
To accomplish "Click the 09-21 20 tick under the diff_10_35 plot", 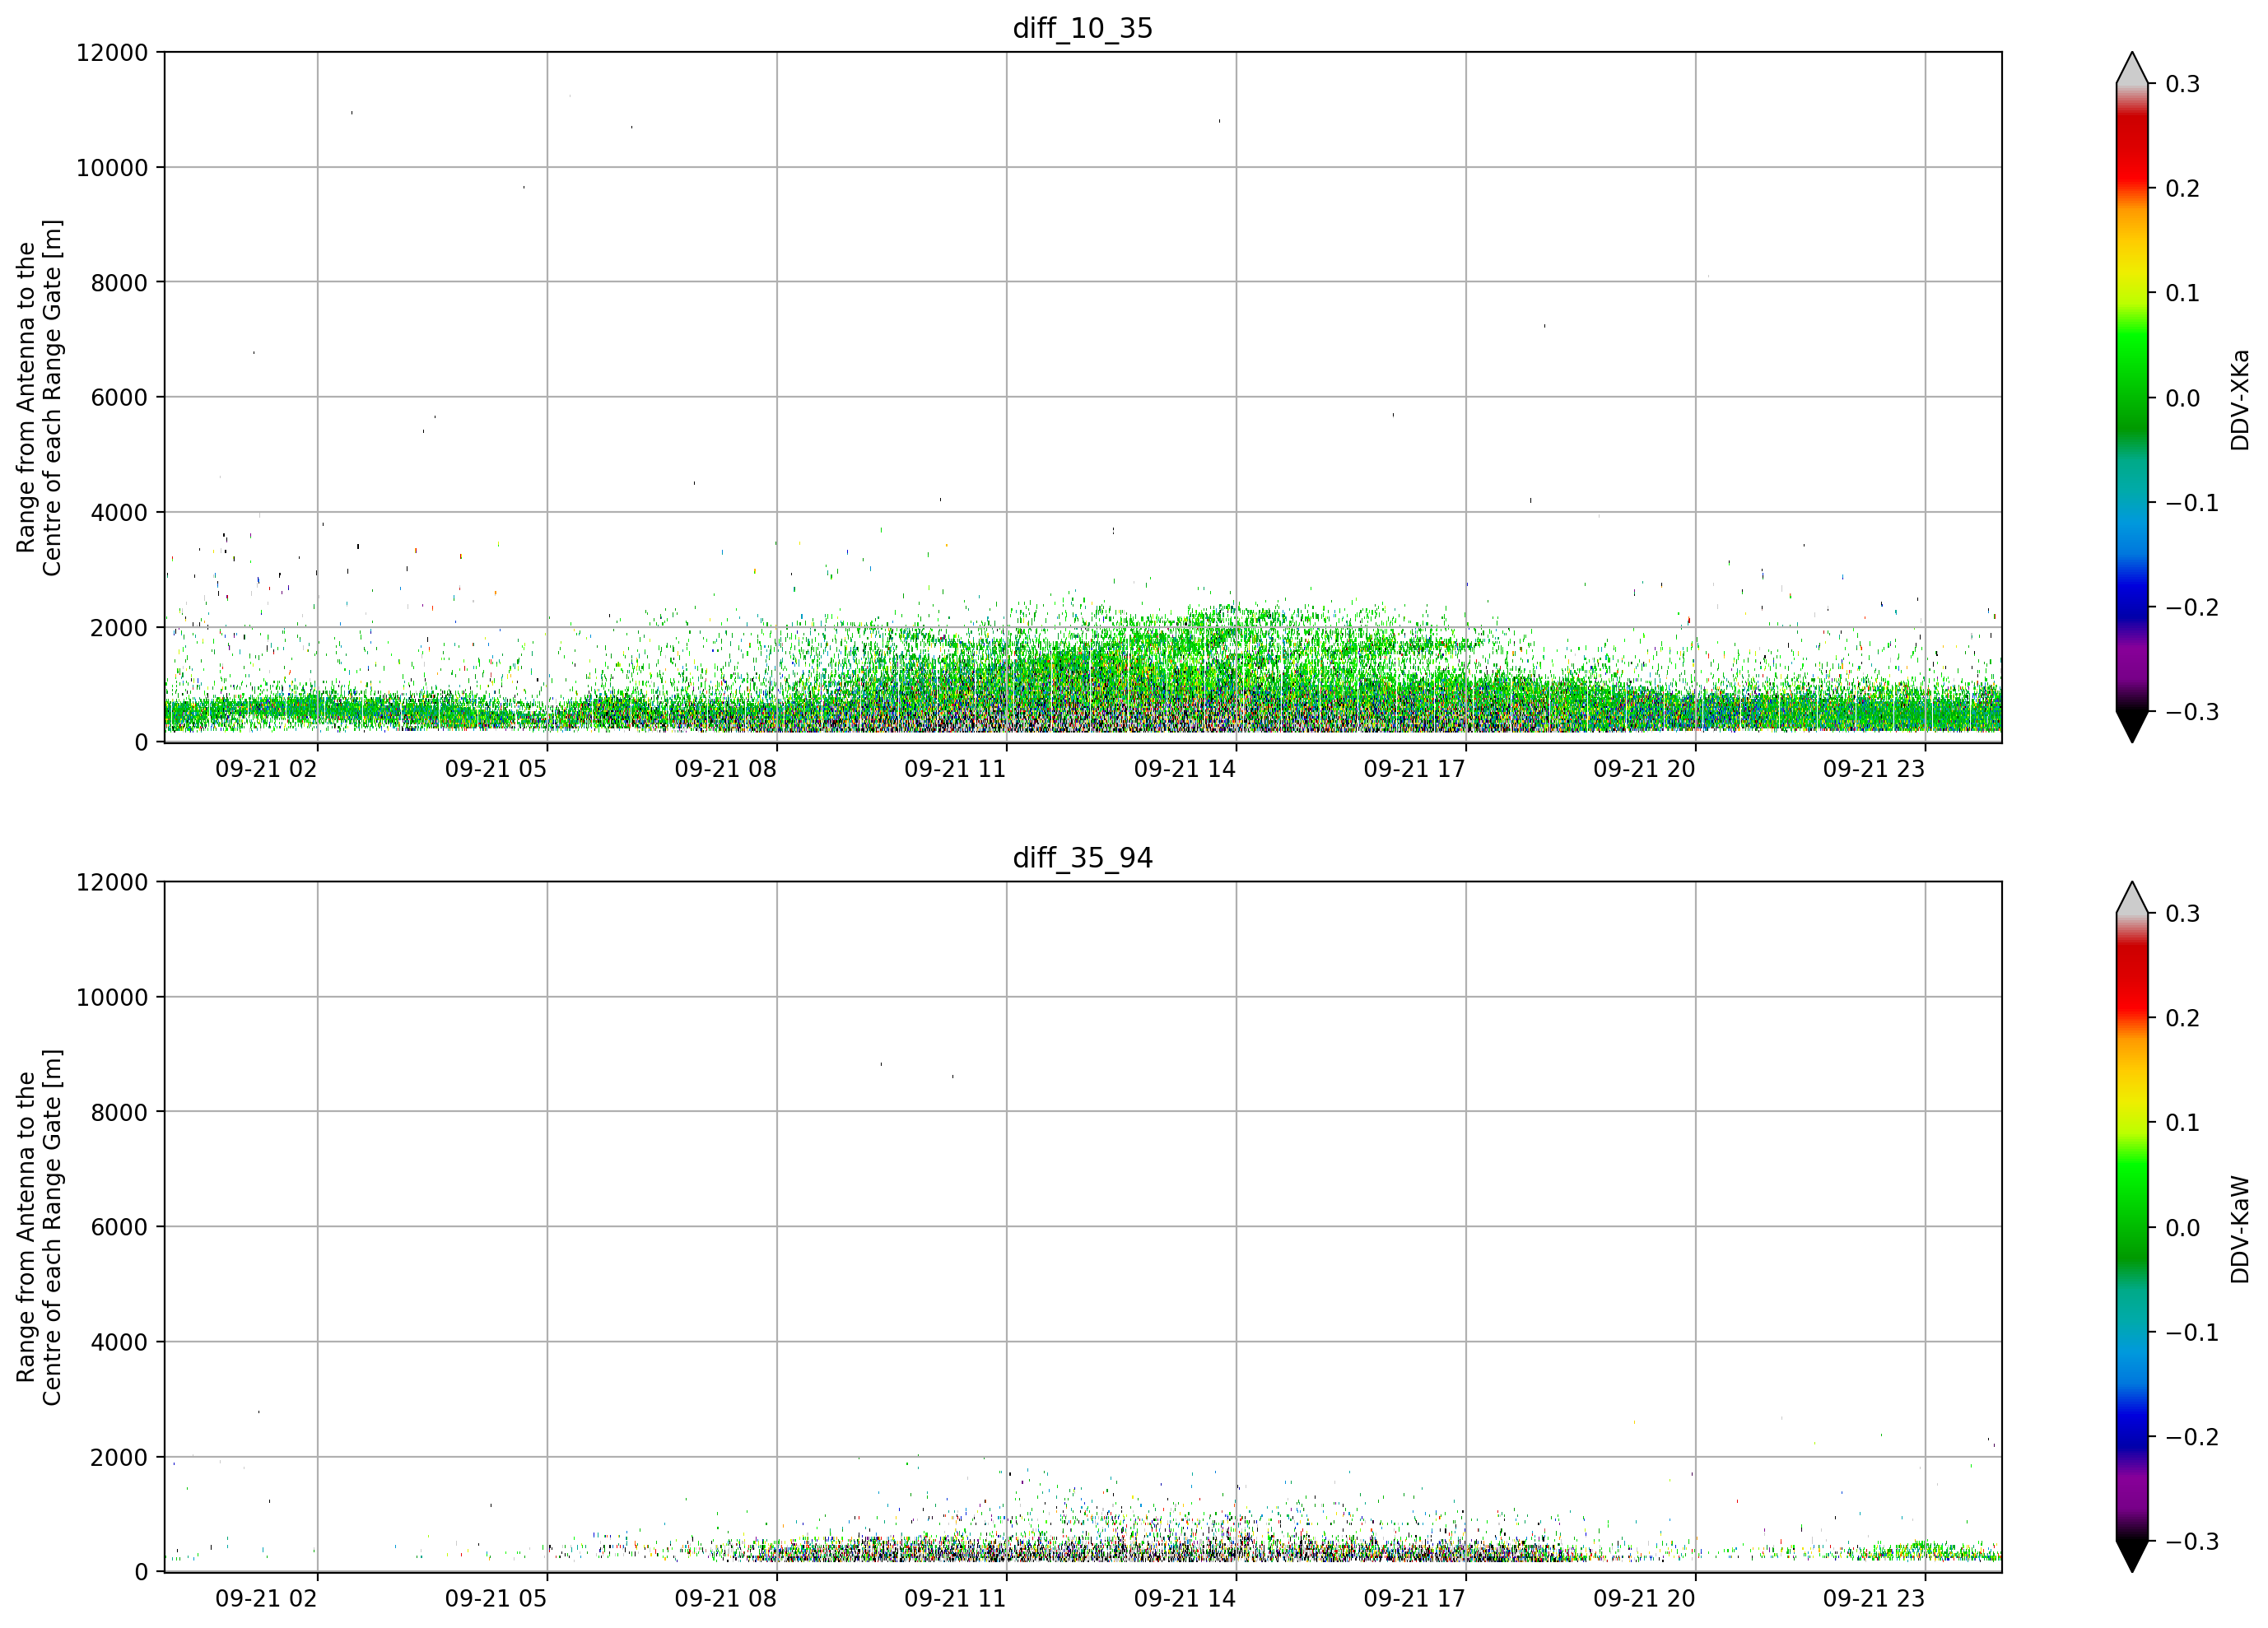I will pyautogui.click(x=1644, y=769).
